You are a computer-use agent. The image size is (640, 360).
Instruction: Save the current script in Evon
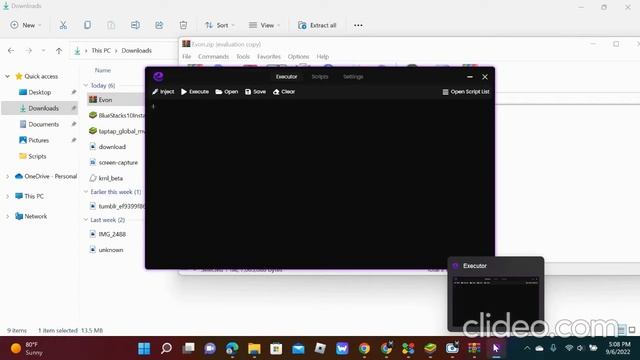tap(256, 92)
